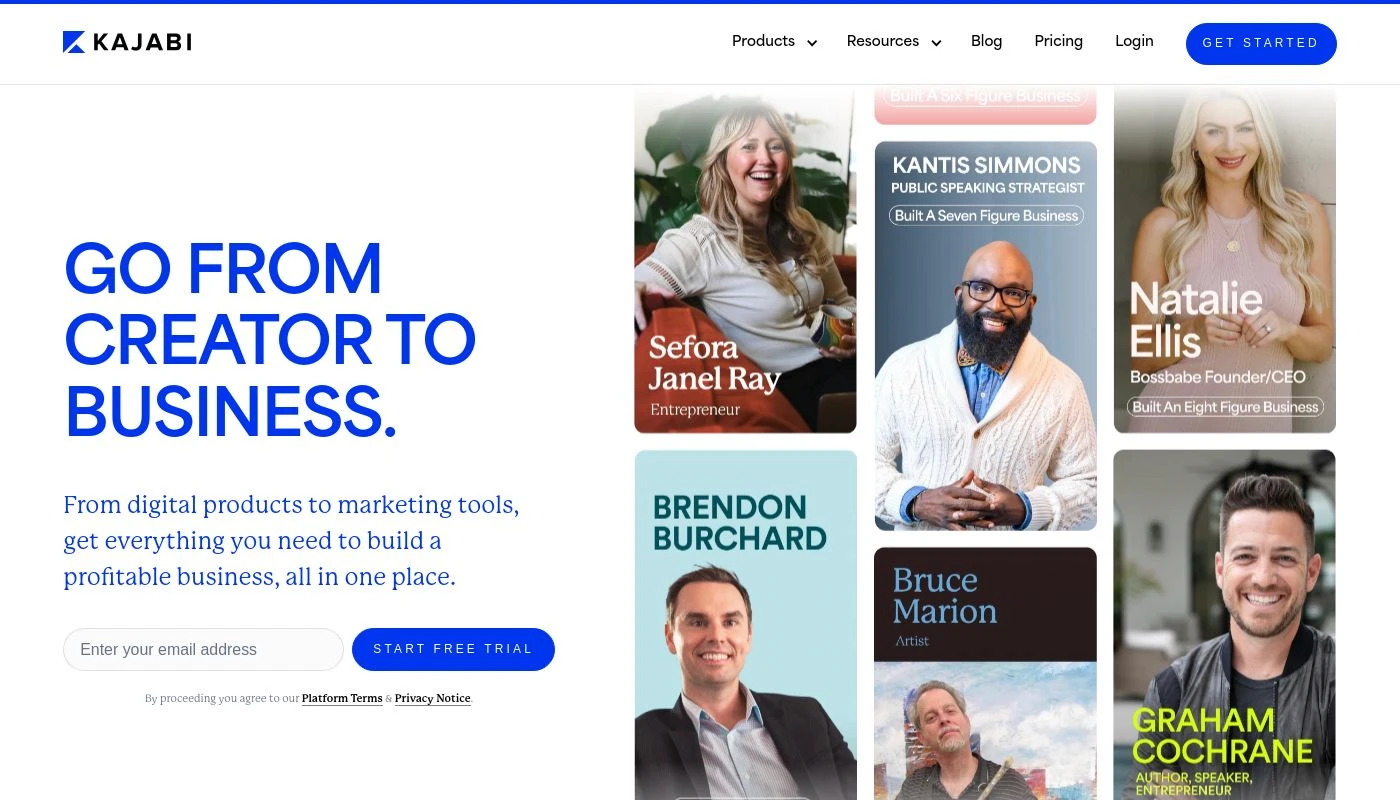This screenshot has width=1400, height=800.
Task: Open the Resources menu
Action: (883, 41)
